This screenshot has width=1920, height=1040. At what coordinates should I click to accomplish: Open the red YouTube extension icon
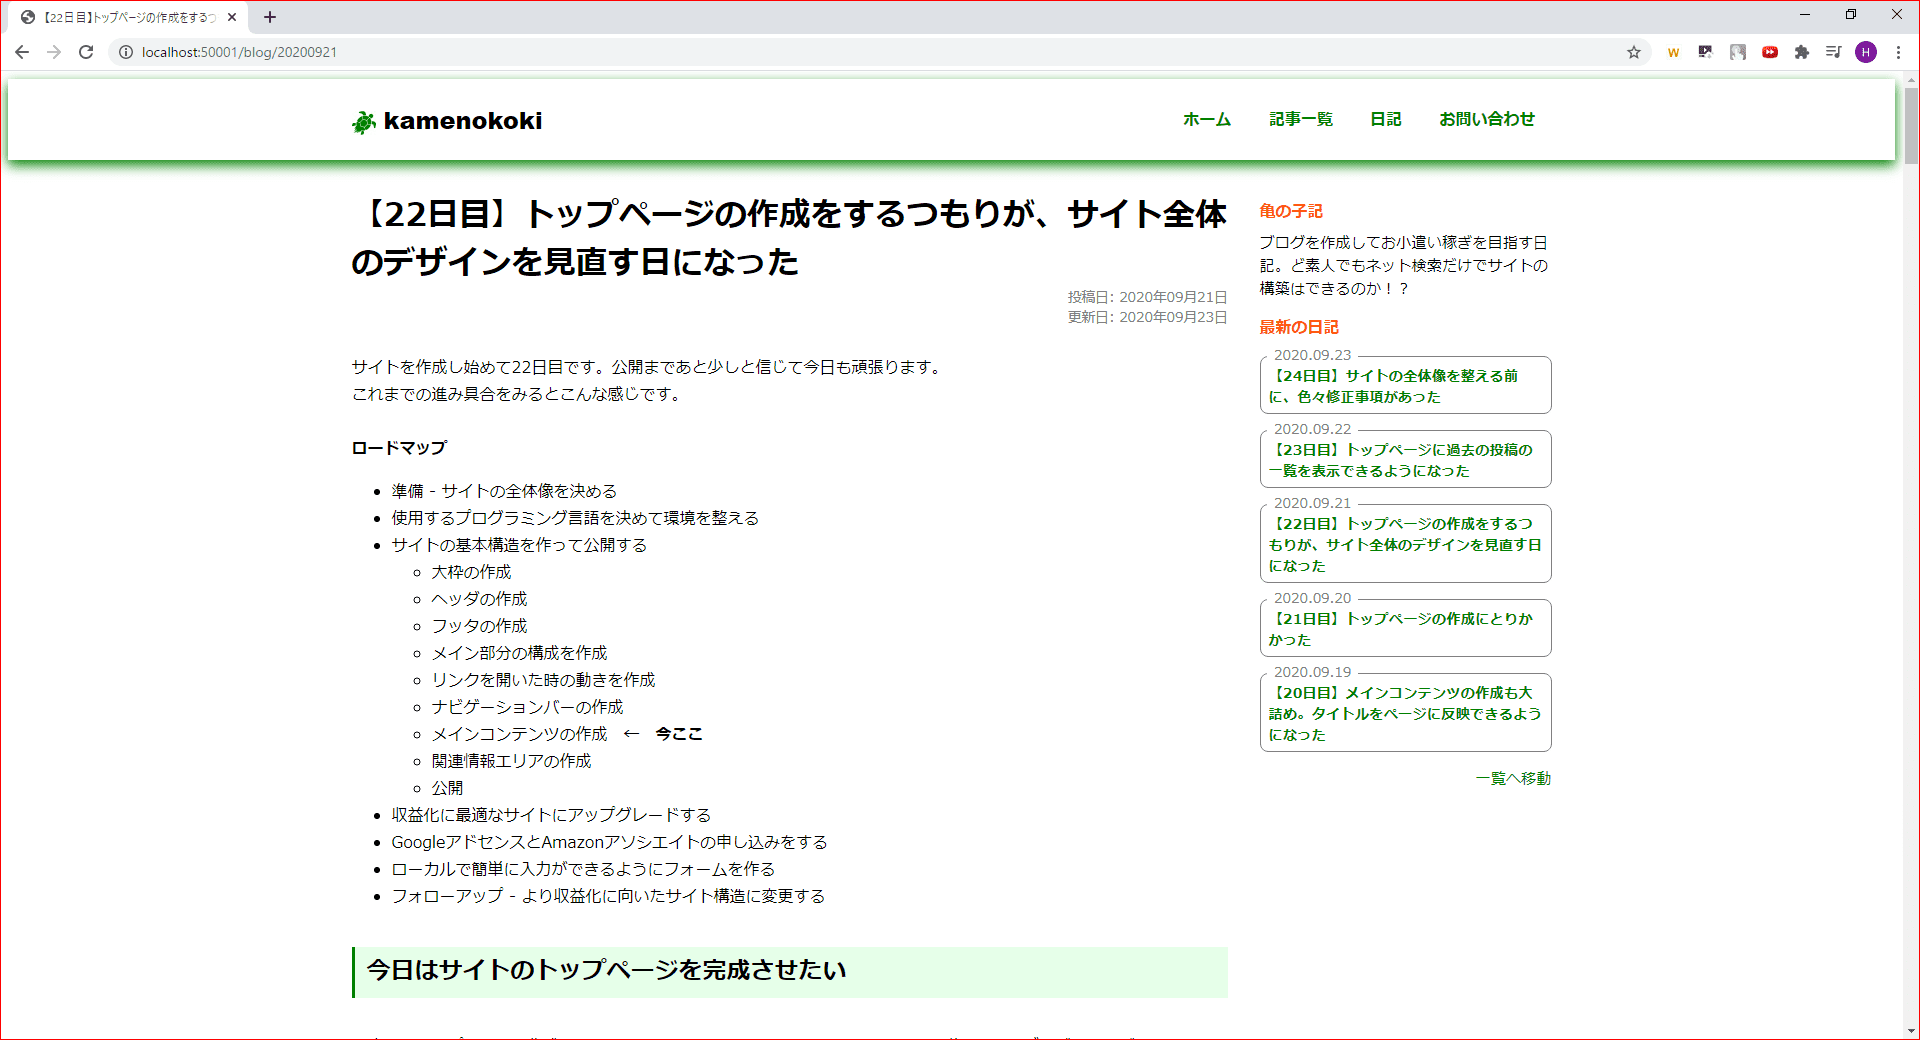tap(1769, 52)
